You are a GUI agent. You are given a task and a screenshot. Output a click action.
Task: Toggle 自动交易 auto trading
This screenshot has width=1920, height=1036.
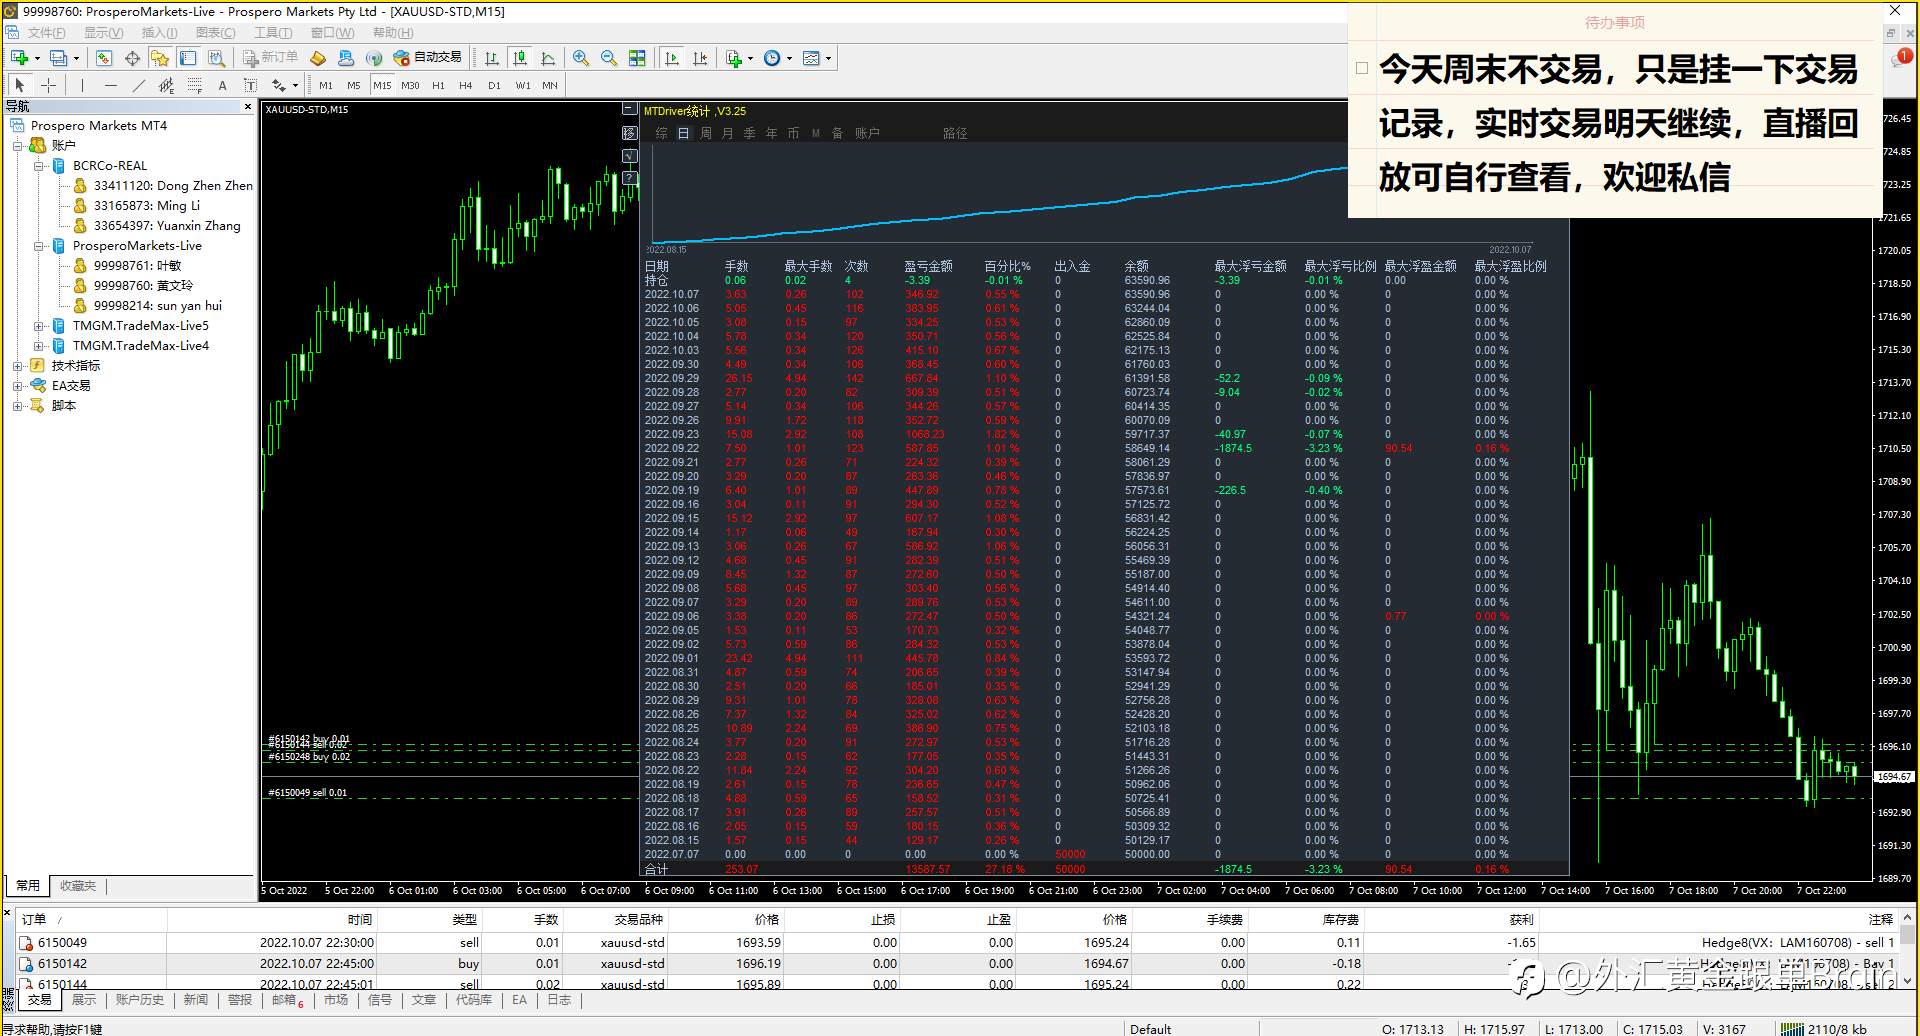pos(428,58)
